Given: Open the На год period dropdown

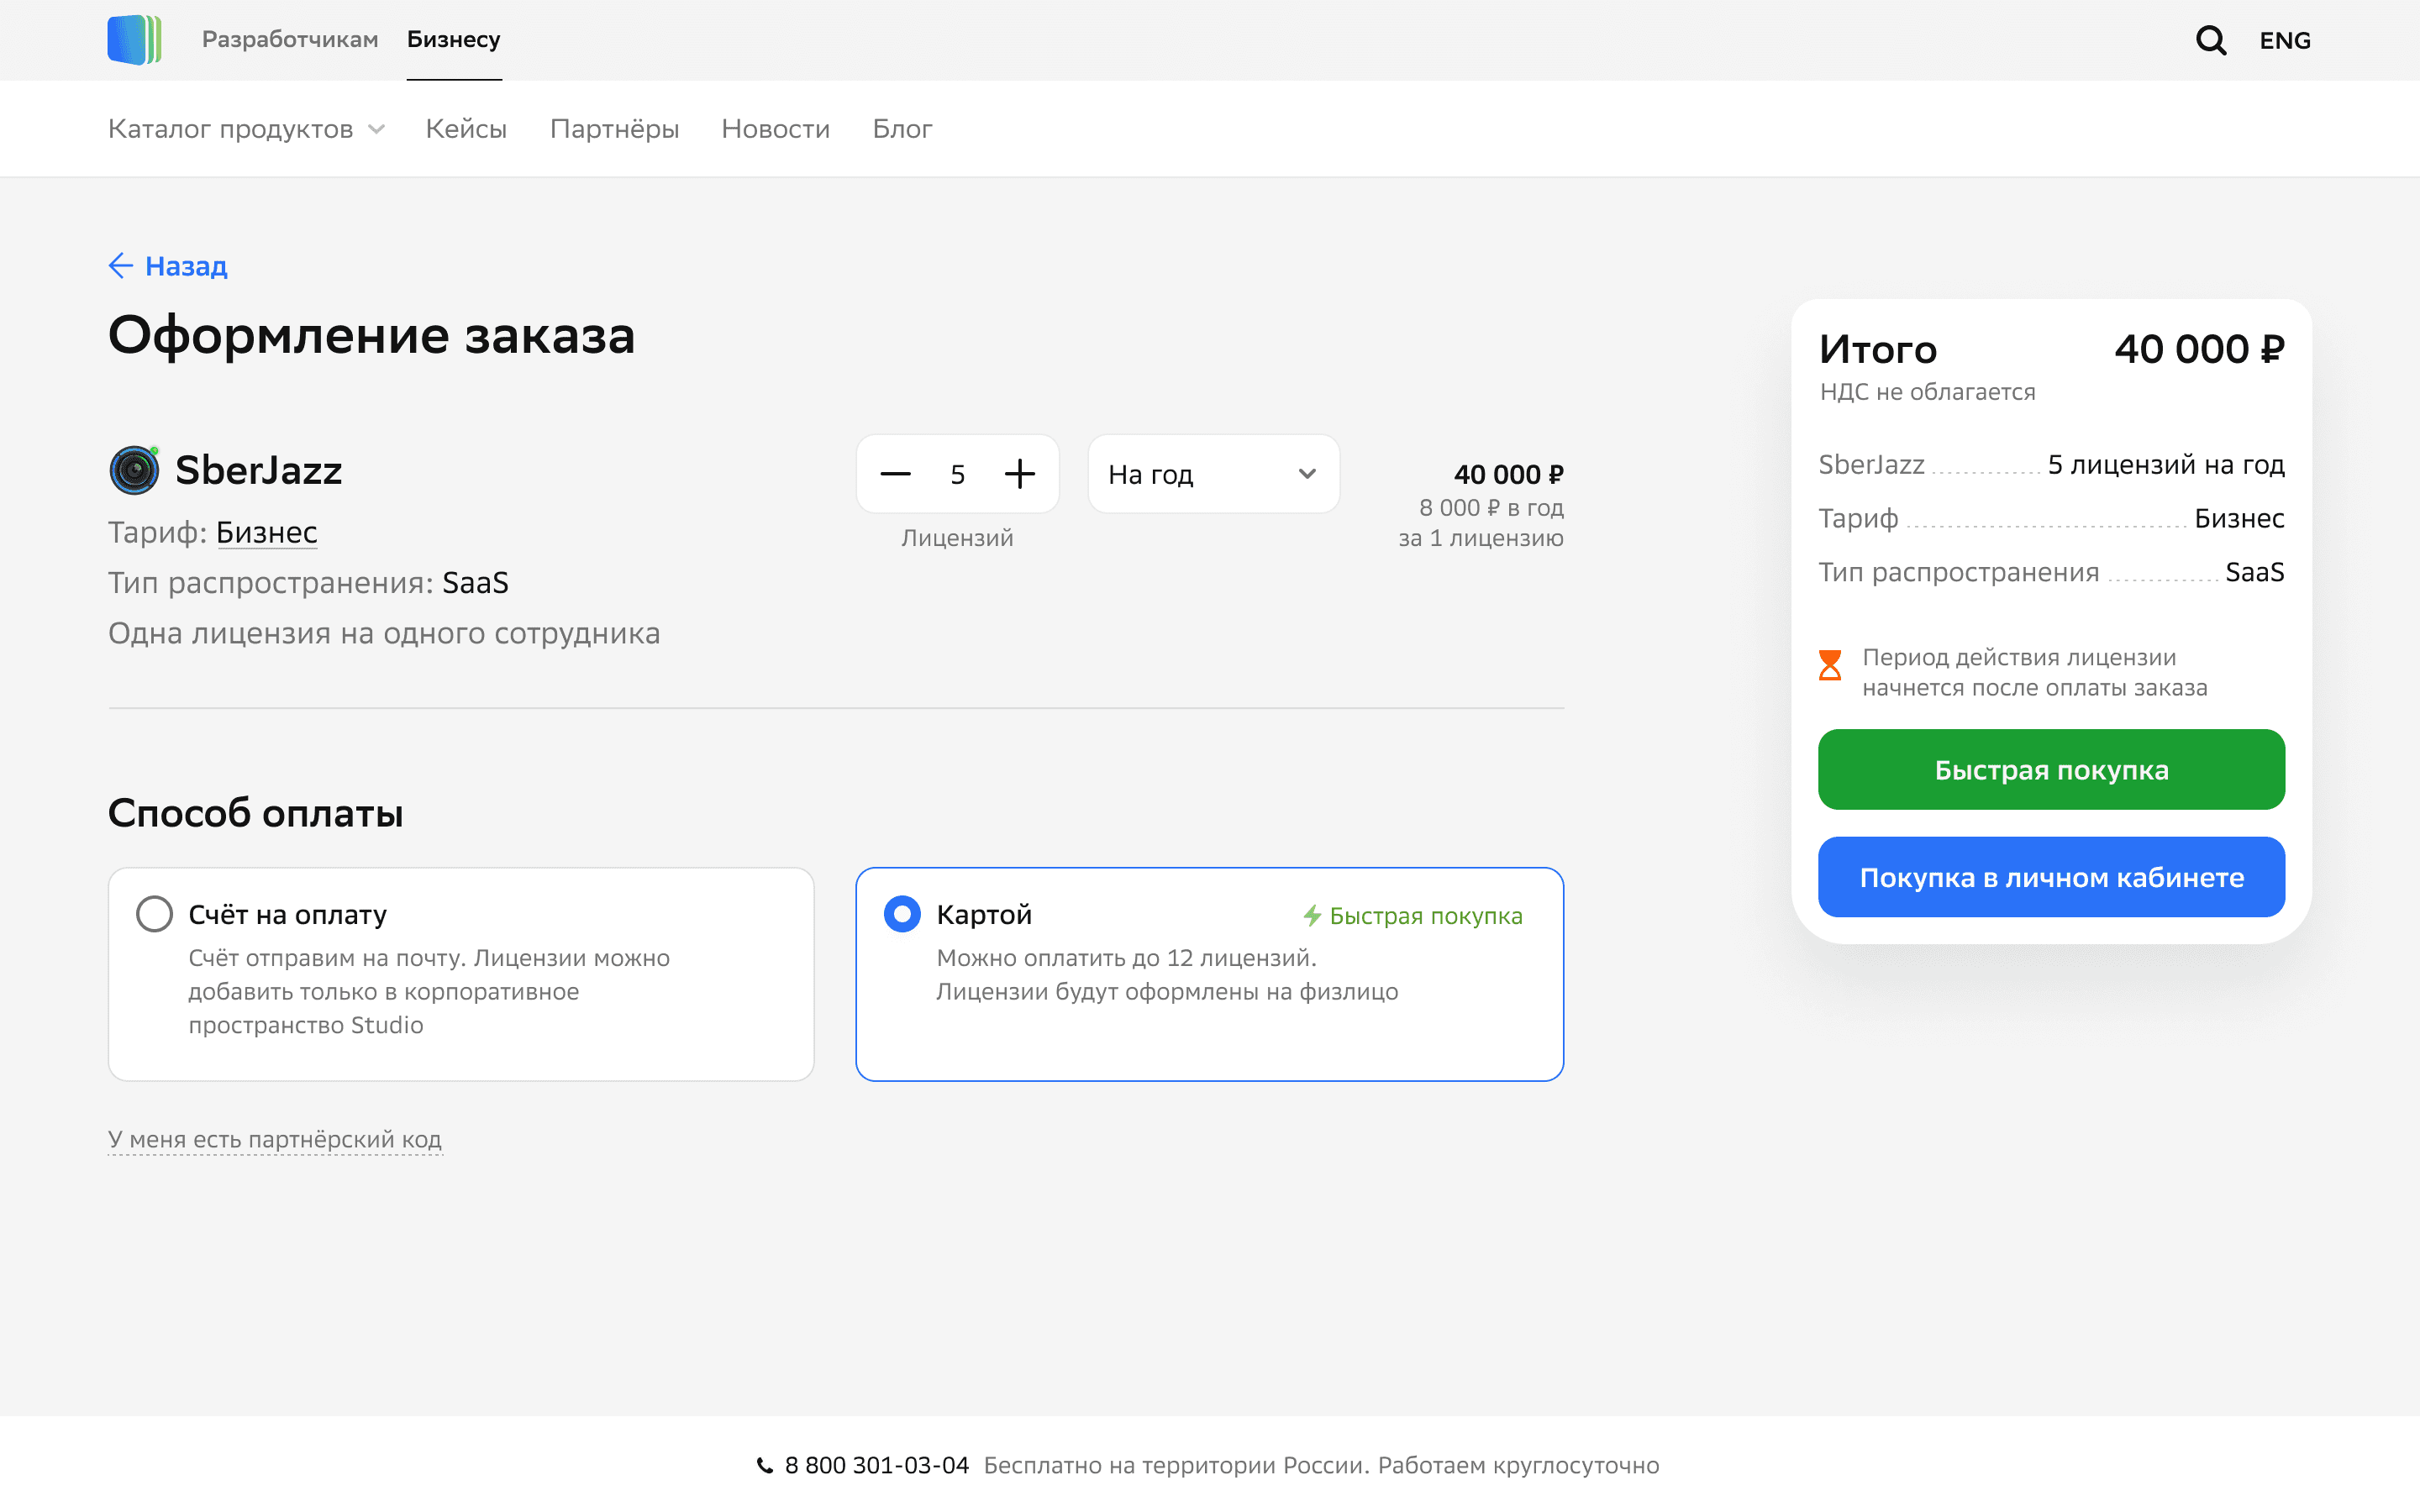Looking at the screenshot, I should [1213, 474].
